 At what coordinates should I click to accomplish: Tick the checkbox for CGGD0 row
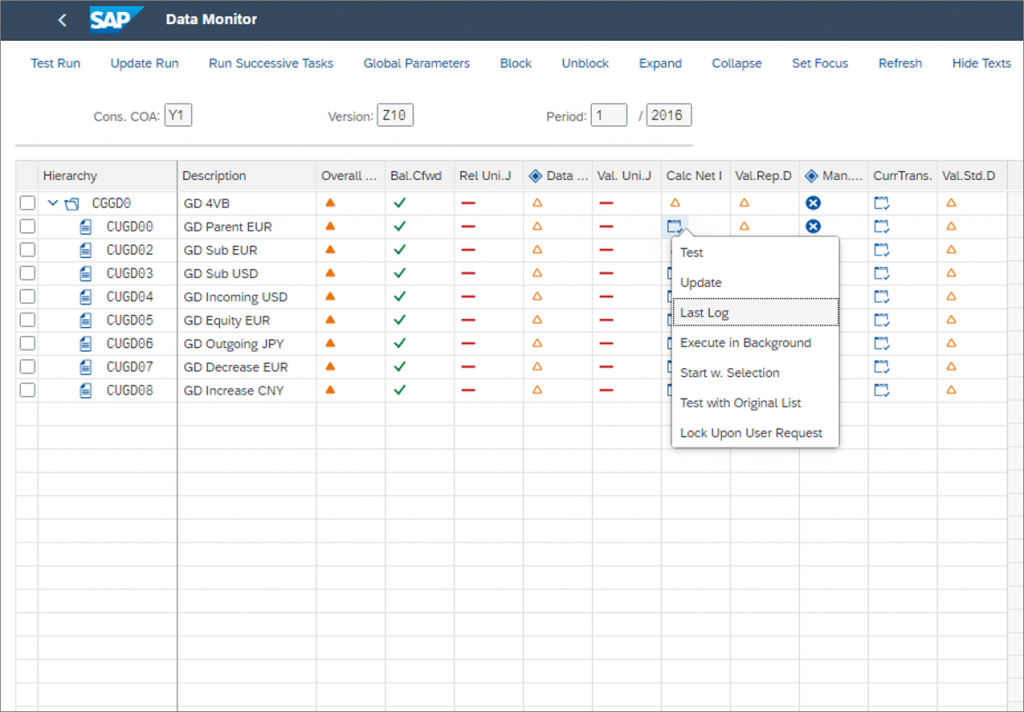pyautogui.click(x=27, y=203)
